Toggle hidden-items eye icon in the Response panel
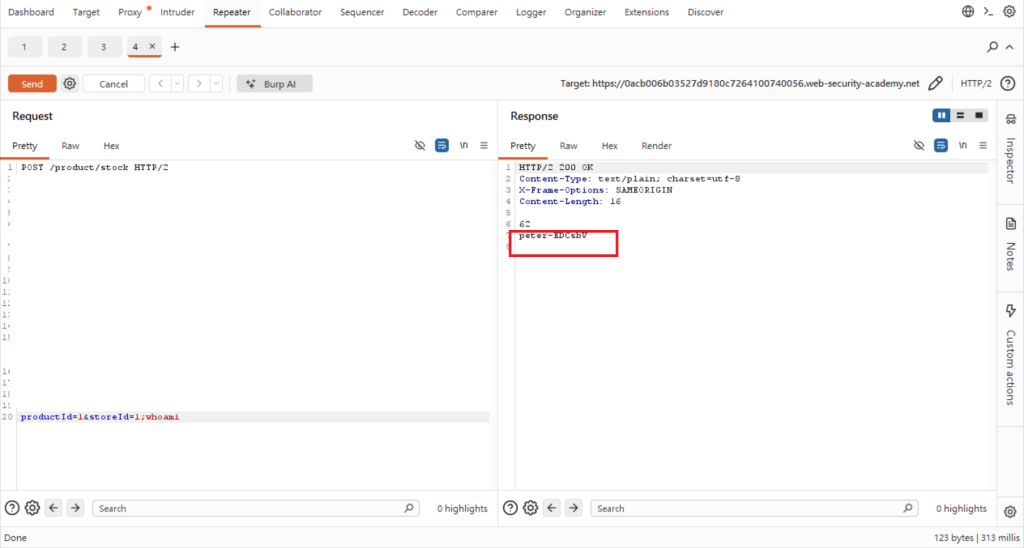The width and height of the screenshot is (1024, 548). [x=919, y=145]
